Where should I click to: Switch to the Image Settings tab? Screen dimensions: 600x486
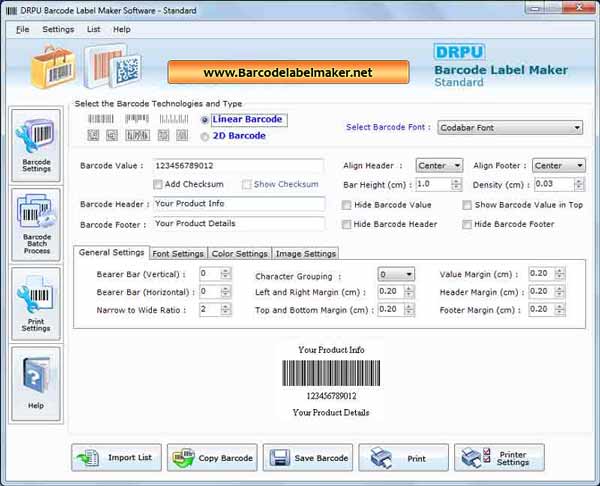[x=306, y=253]
